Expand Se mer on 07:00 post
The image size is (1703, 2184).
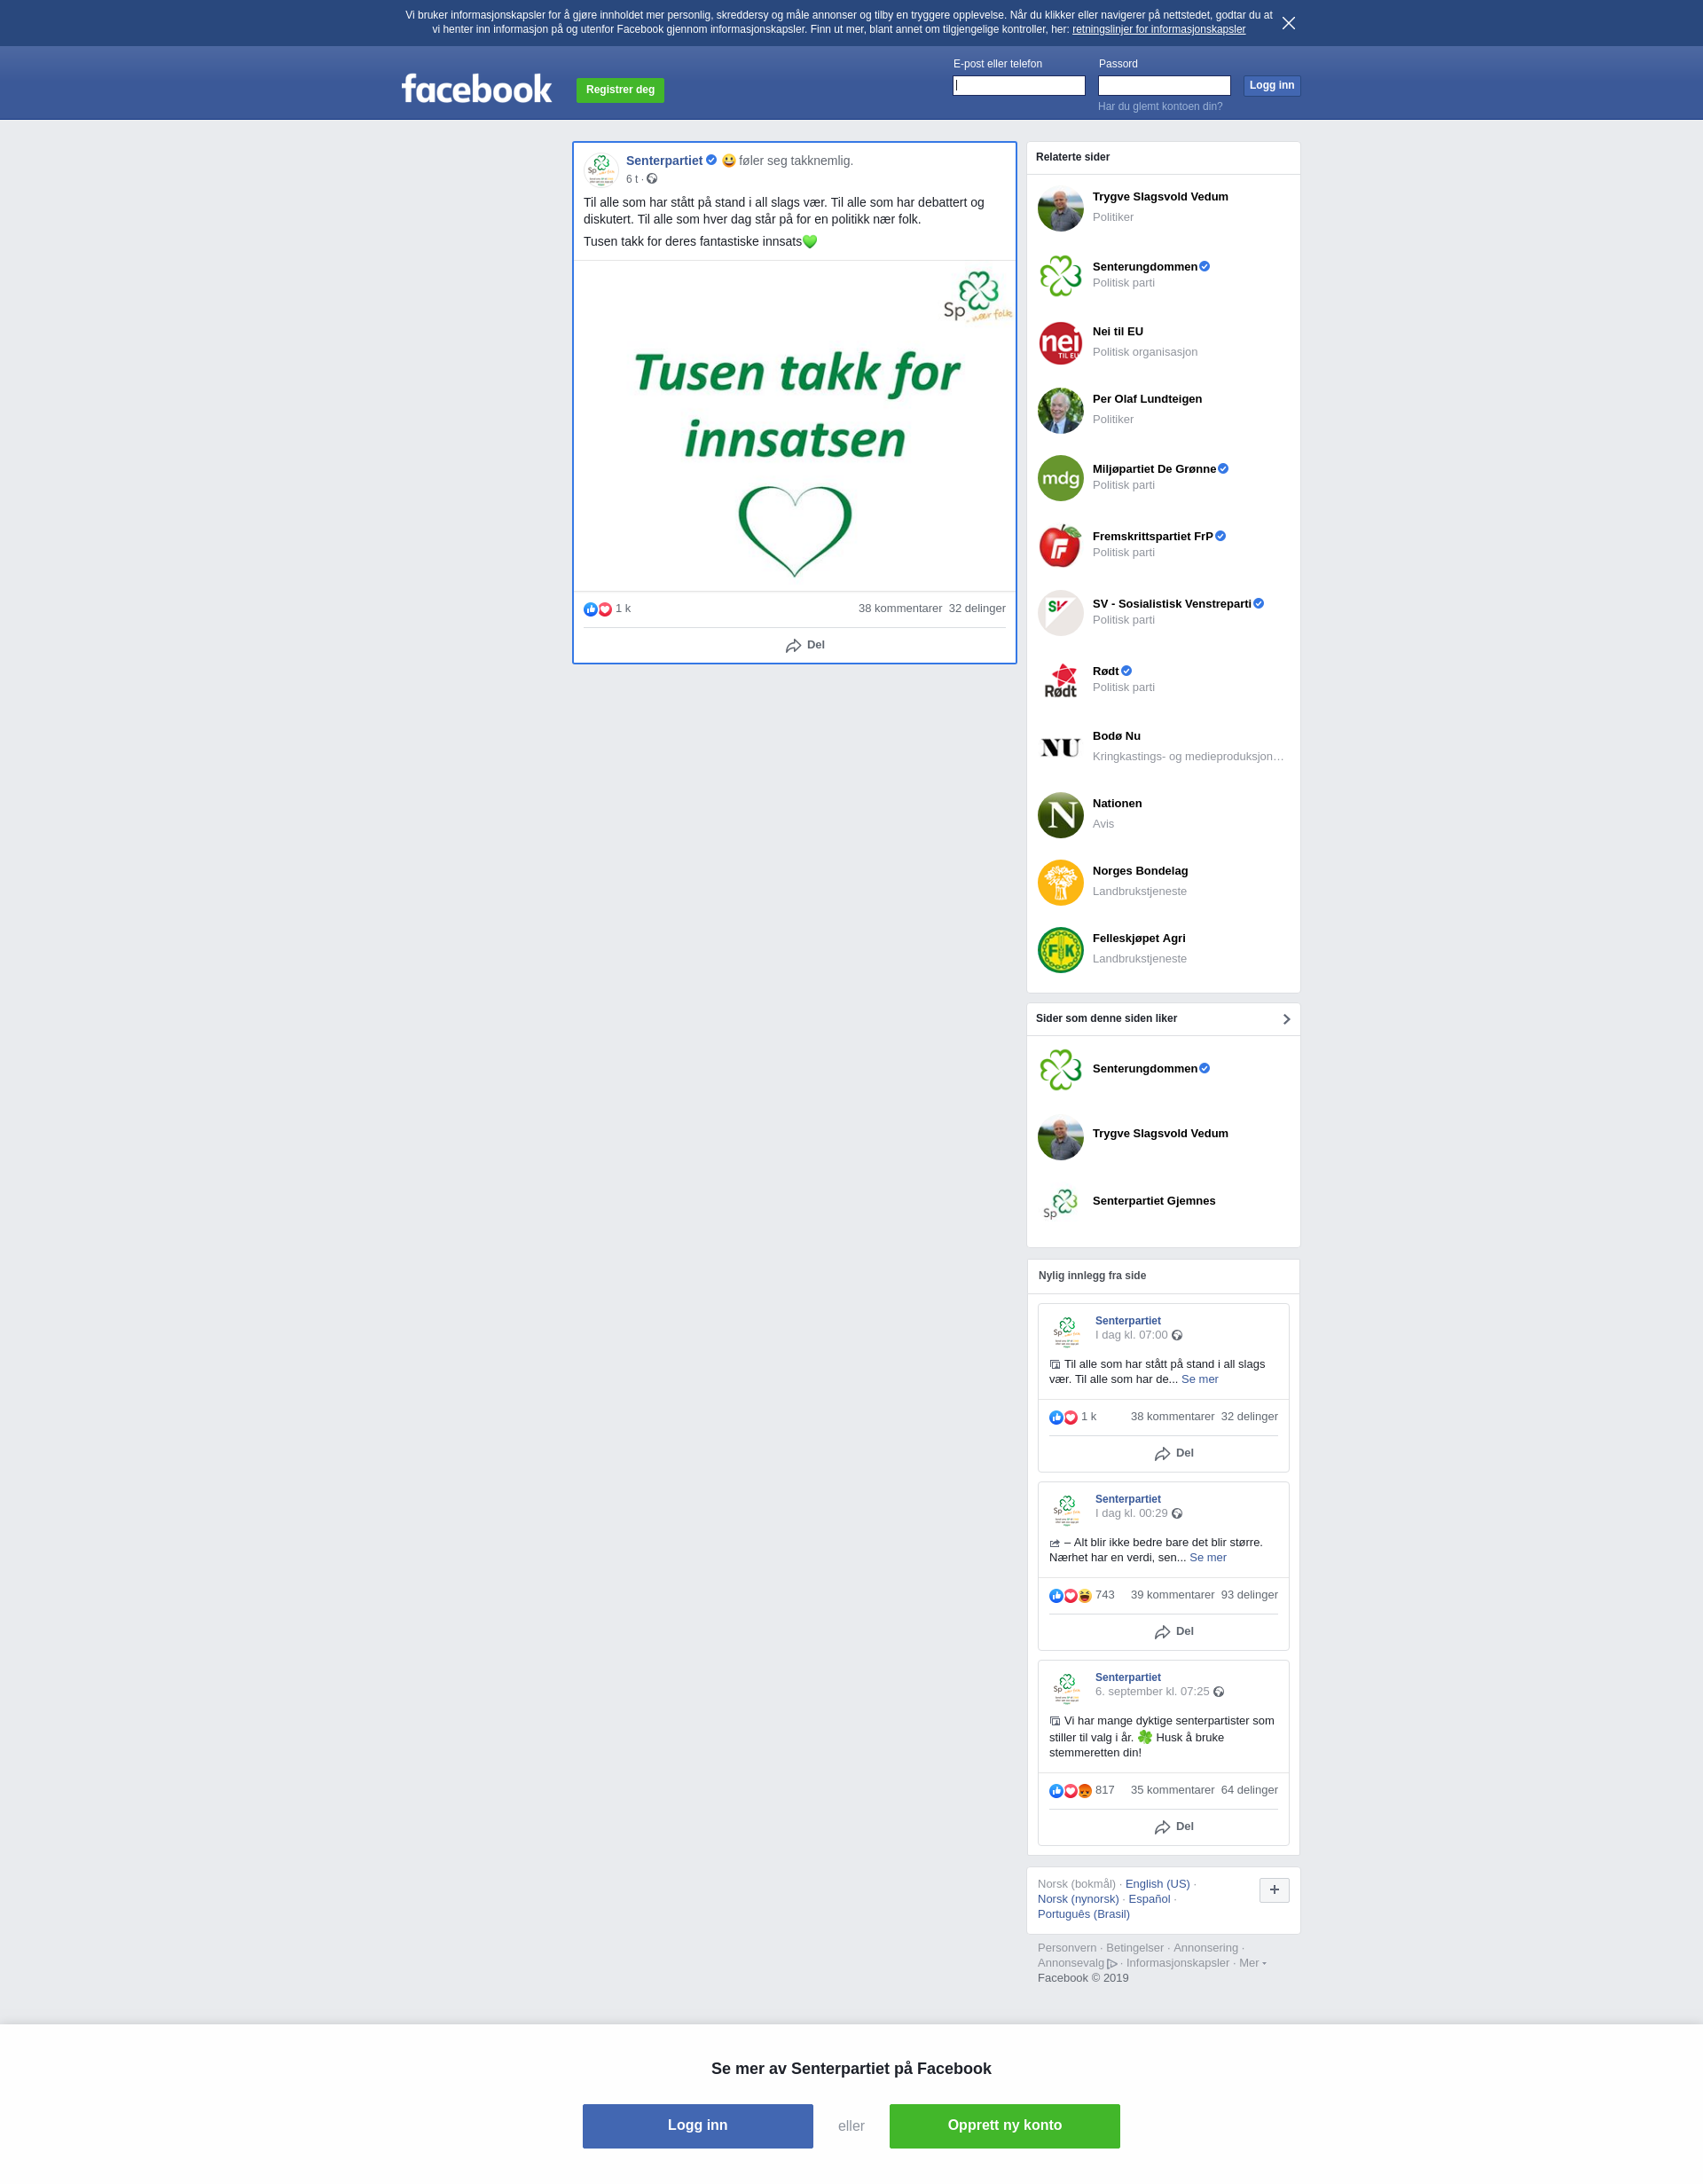[x=1199, y=1379]
